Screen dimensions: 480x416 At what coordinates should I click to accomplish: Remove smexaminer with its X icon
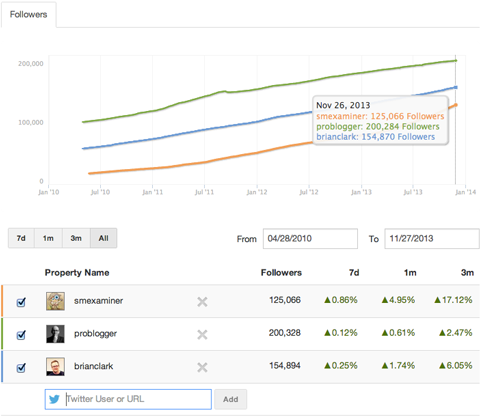point(202,302)
